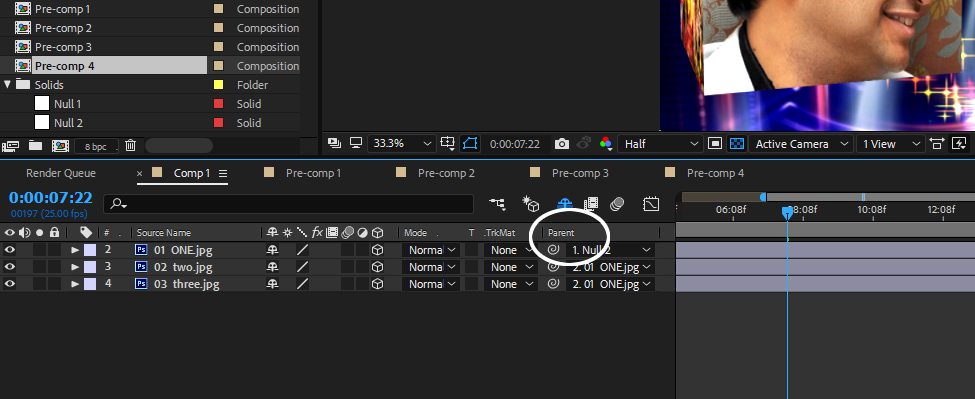Toggle 3D switch for 02 two.jpg
This screenshot has width=975, height=399.
pyautogui.click(x=377, y=267)
